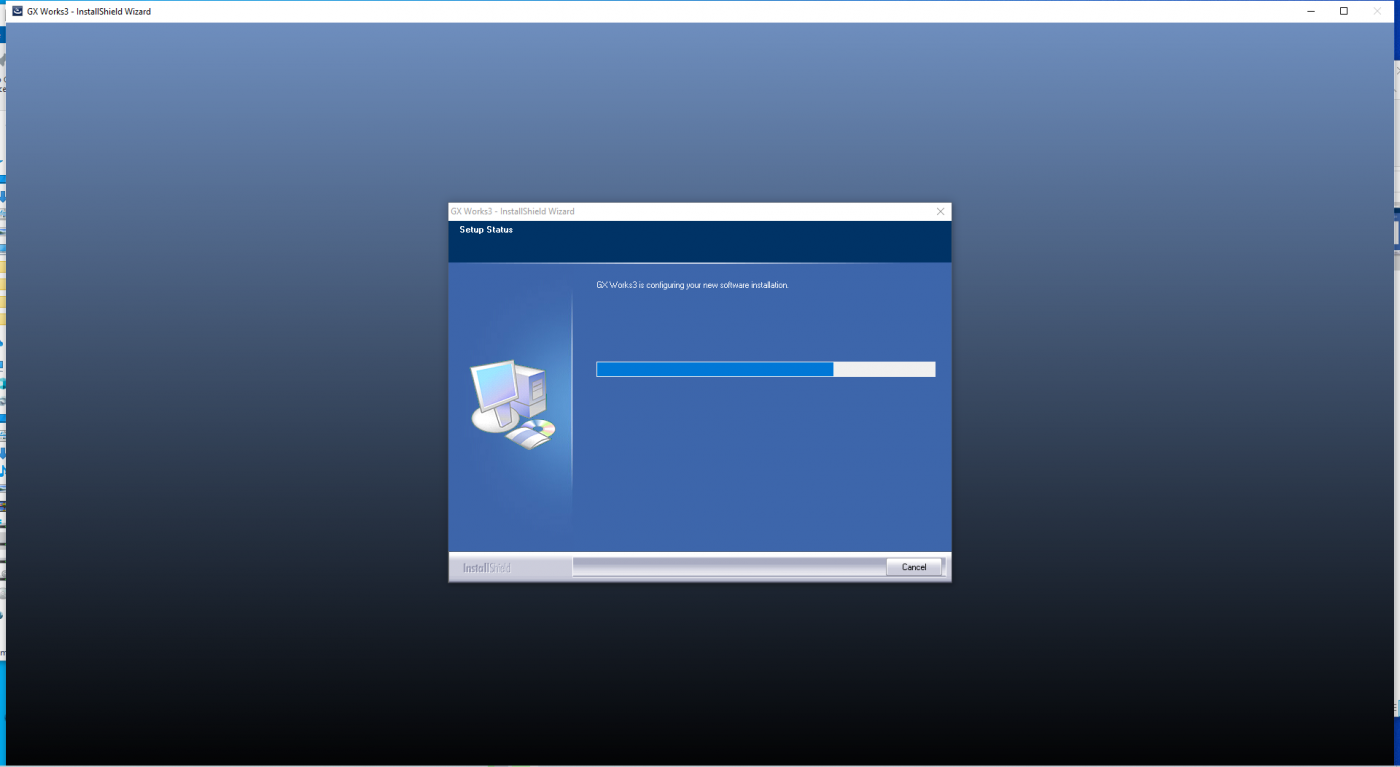1400x767 pixels.
Task: Maximize the outer InstallShield Wizard window
Action: pyautogui.click(x=1344, y=11)
